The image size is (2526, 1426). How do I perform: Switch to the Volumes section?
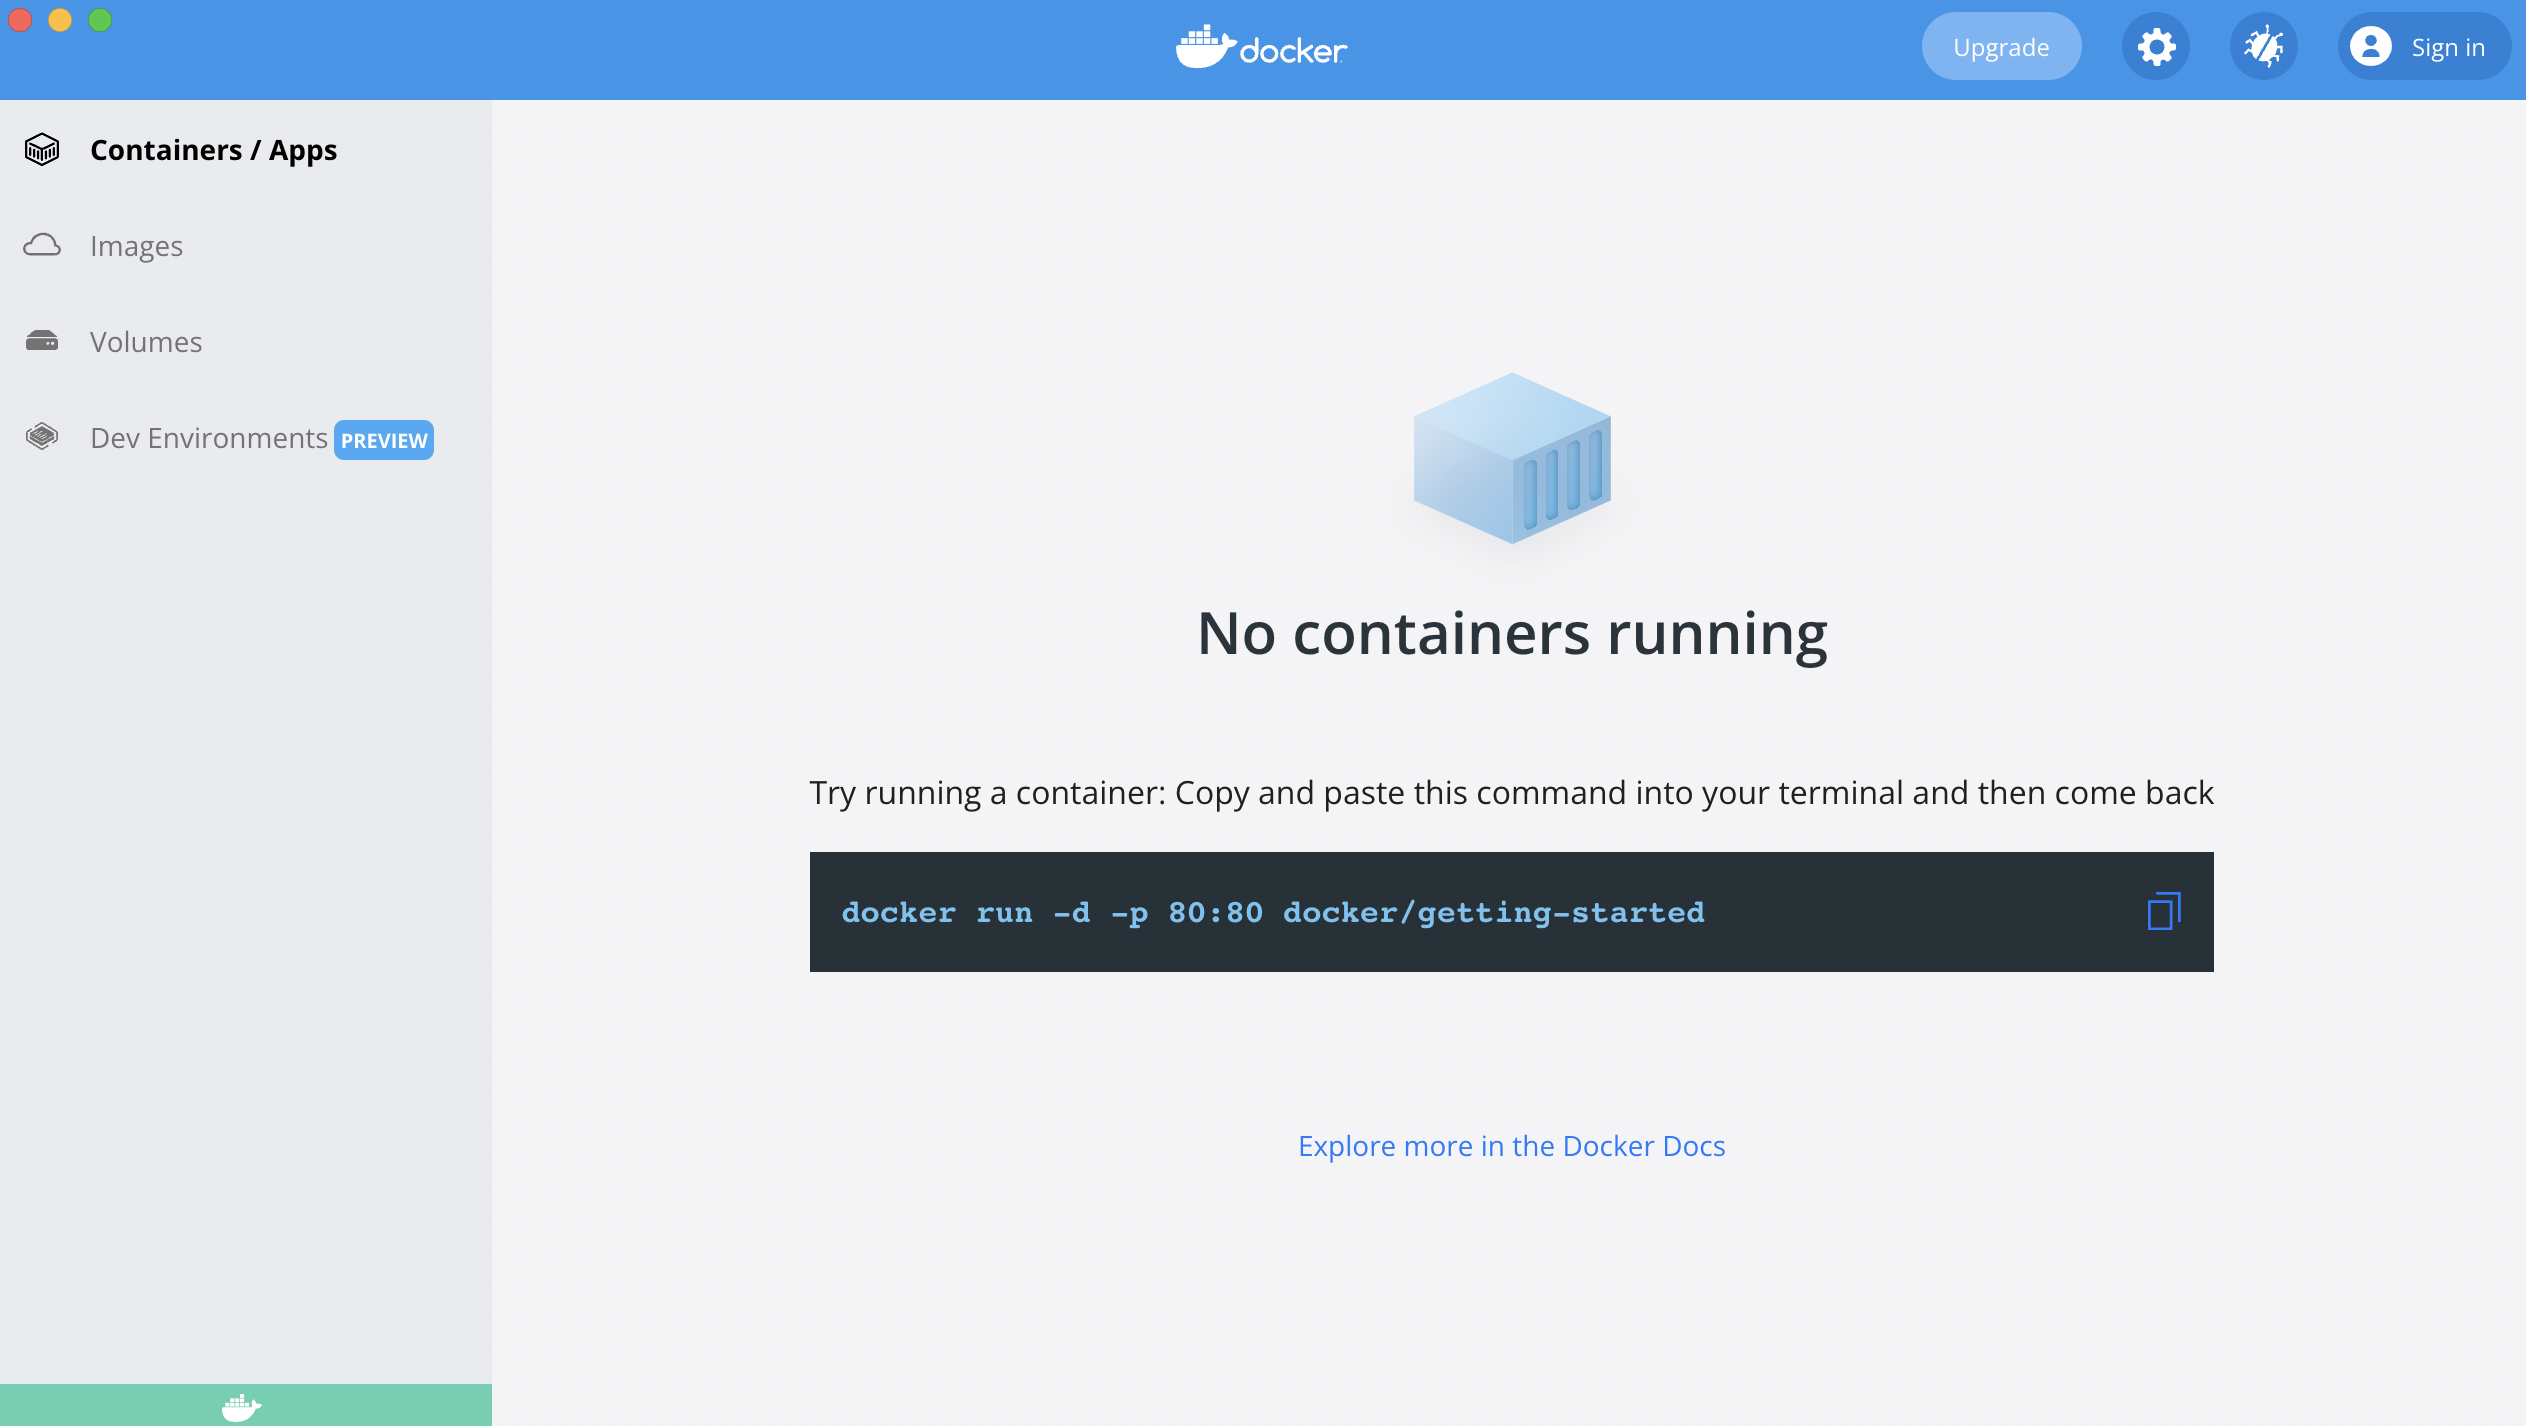point(146,342)
